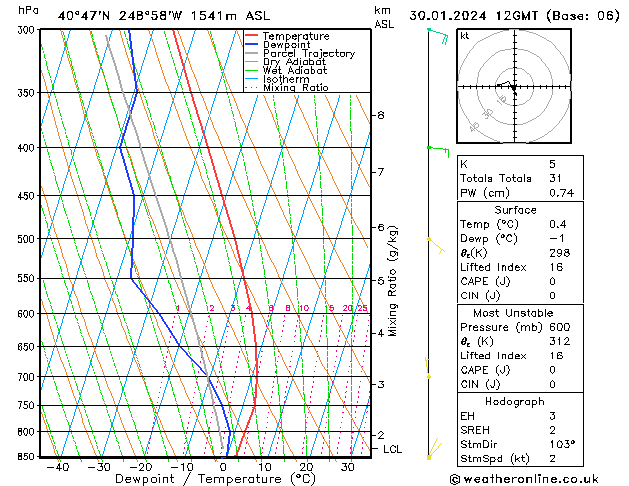This screenshot has height=486, width=629.
Task: Click the LCL marker label
Action: tap(392, 449)
